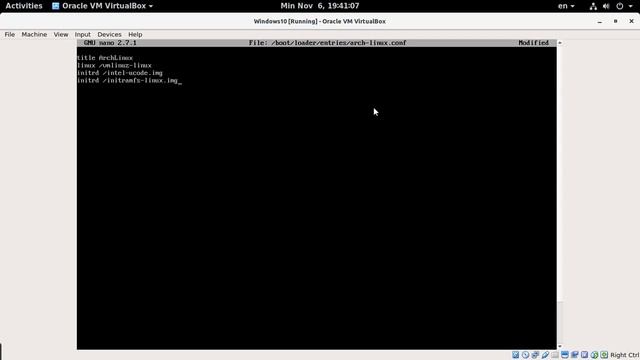The image size is (640, 360).
Task: Click the mouse integration indicator icon
Action: [x=594, y=355]
